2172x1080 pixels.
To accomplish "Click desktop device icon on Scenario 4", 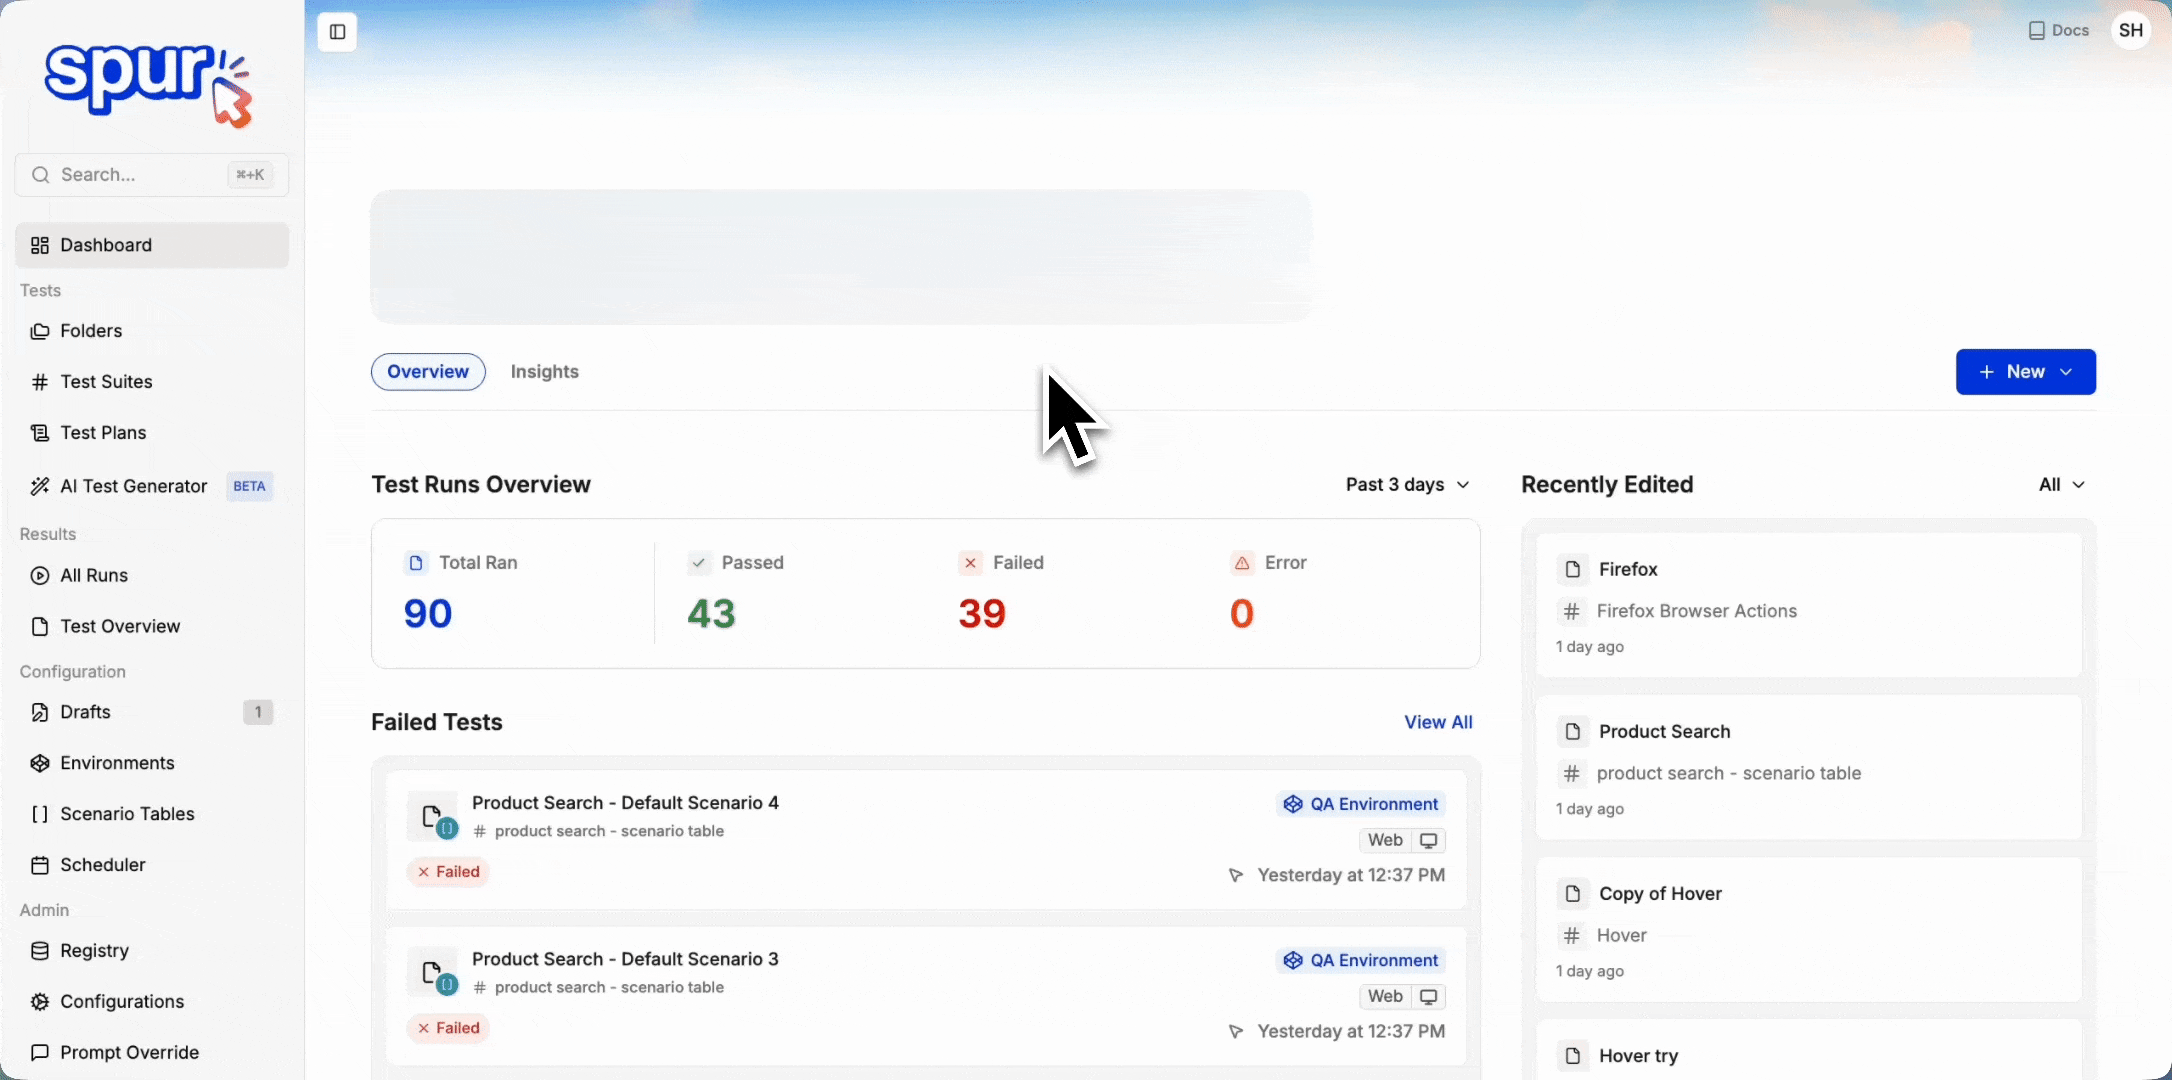I will pos(1429,841).
